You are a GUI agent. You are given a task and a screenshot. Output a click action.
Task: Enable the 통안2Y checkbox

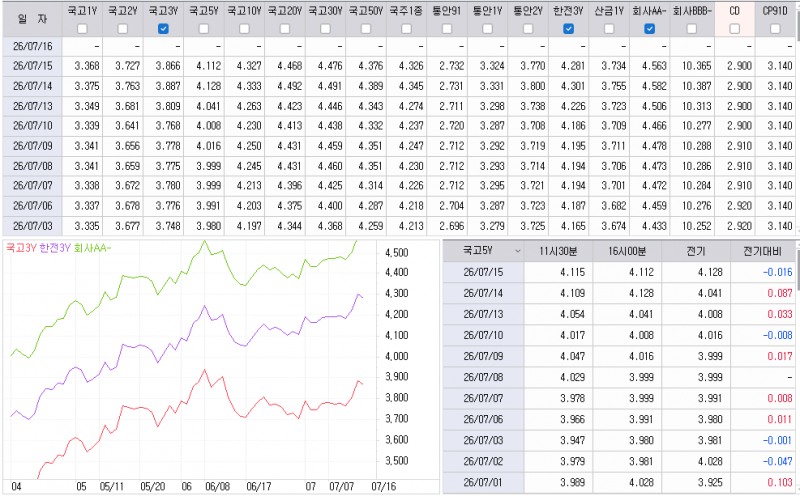click(x=528, y=29)
